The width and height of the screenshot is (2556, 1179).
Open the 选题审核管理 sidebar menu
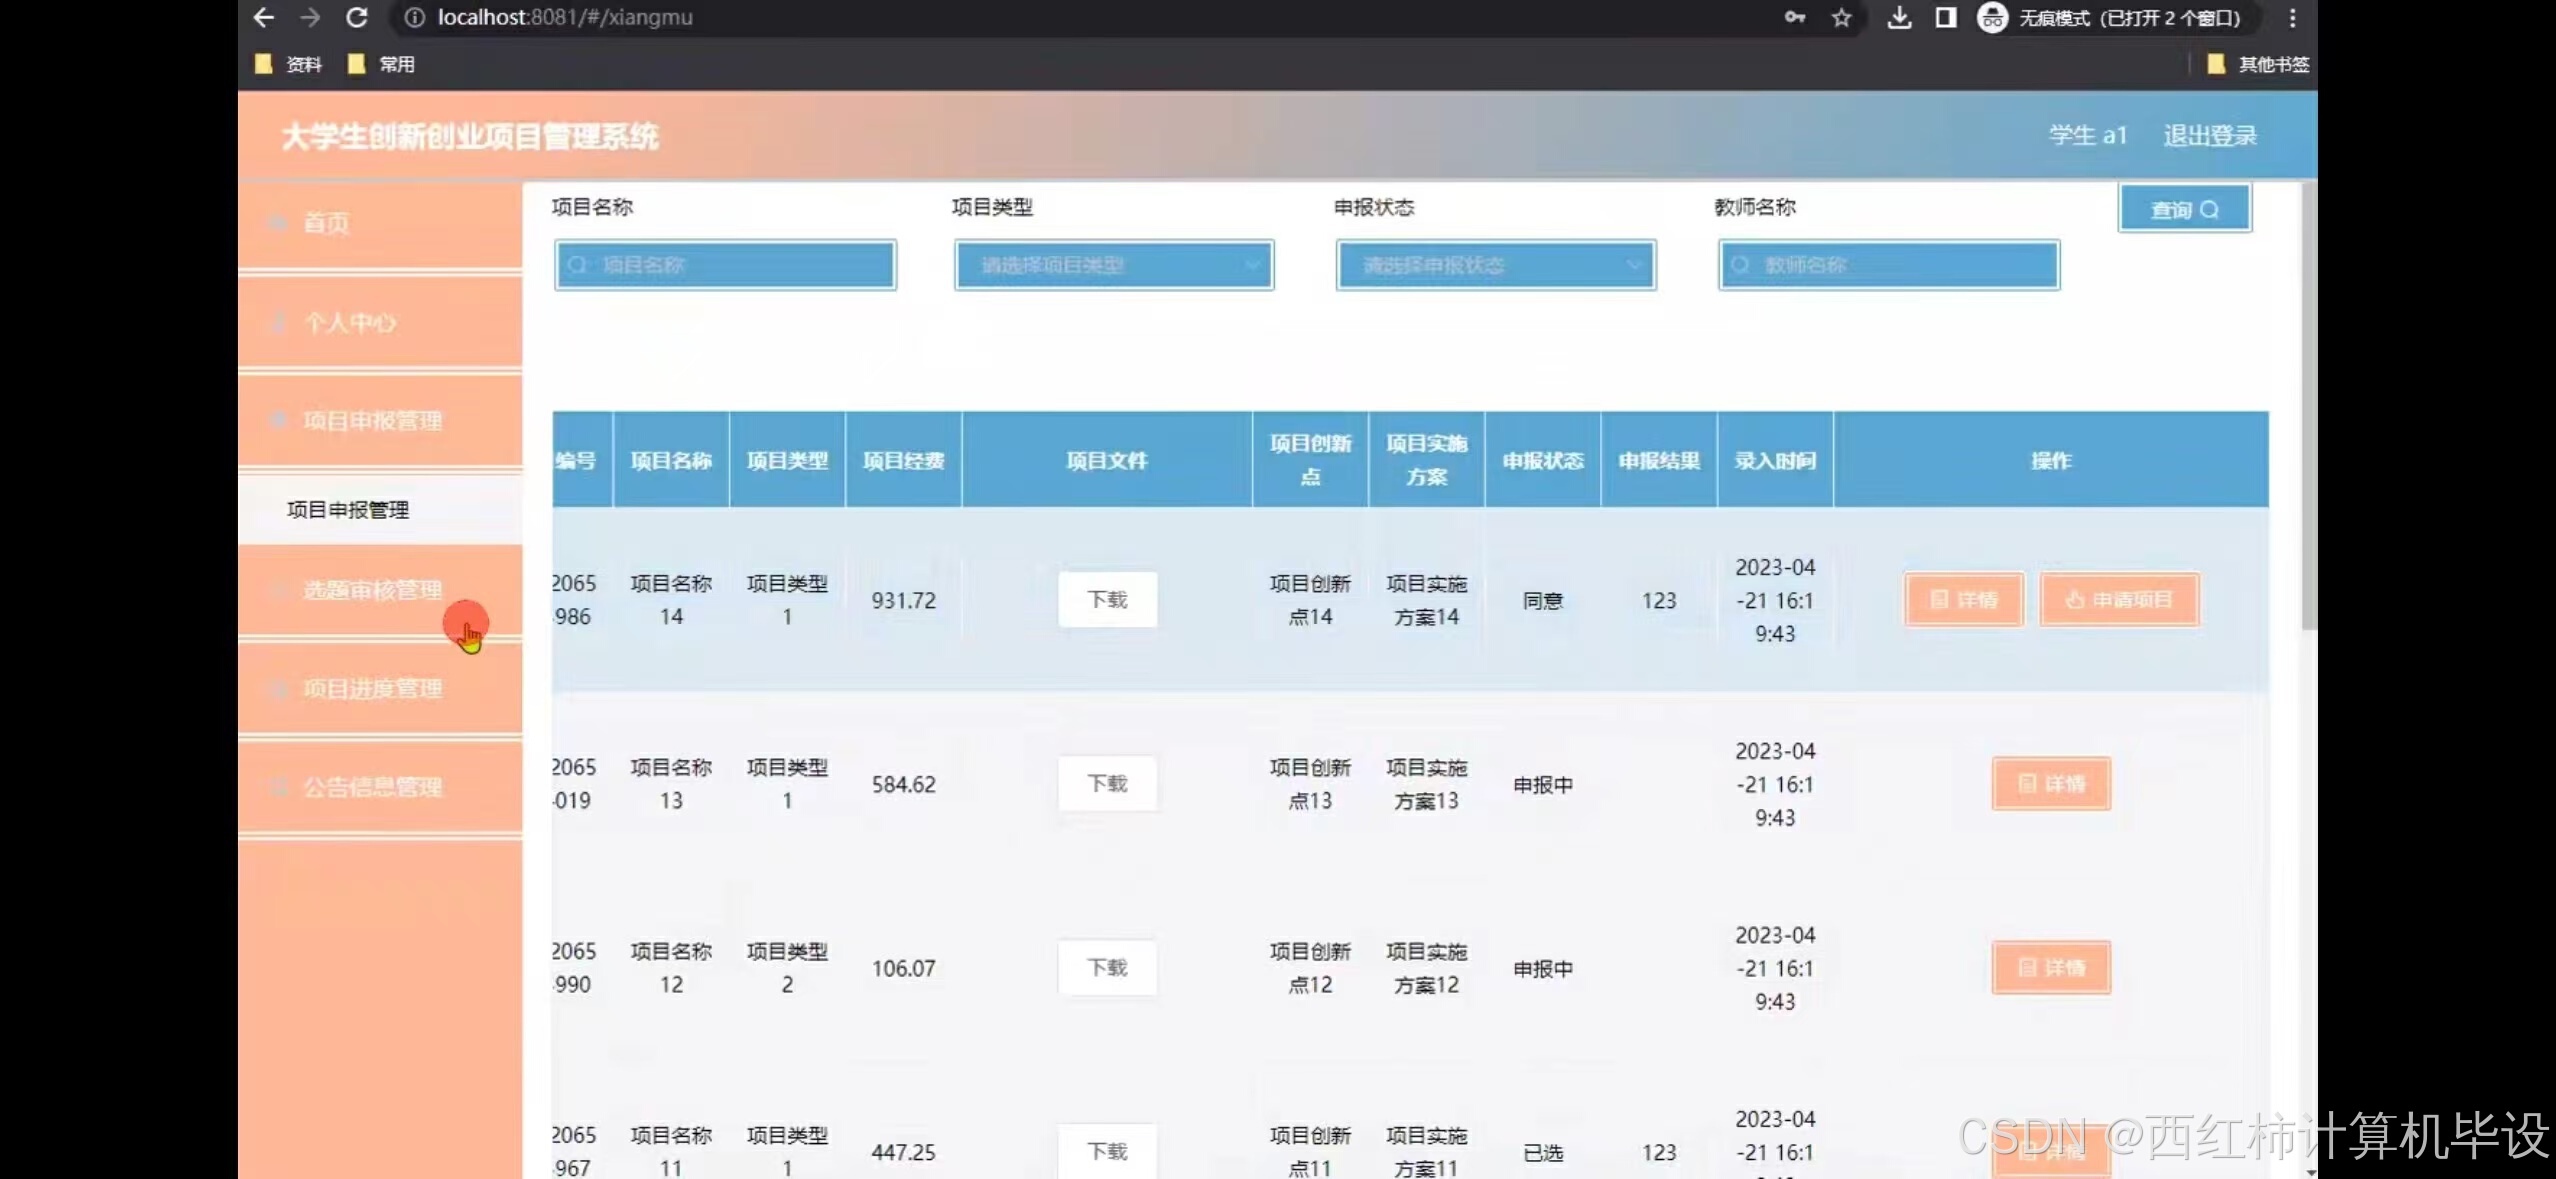point(372,591)
